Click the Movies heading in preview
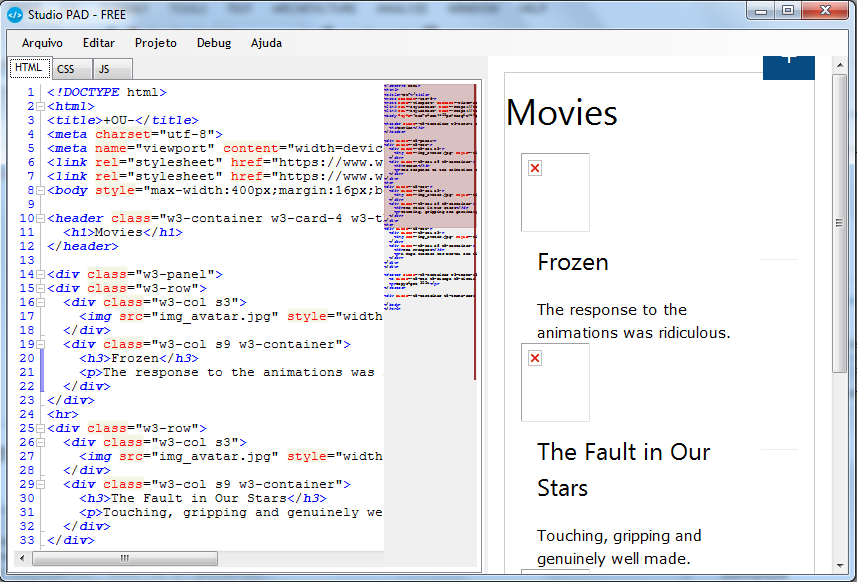Screen dimensions: 857x582 (562, 113)
